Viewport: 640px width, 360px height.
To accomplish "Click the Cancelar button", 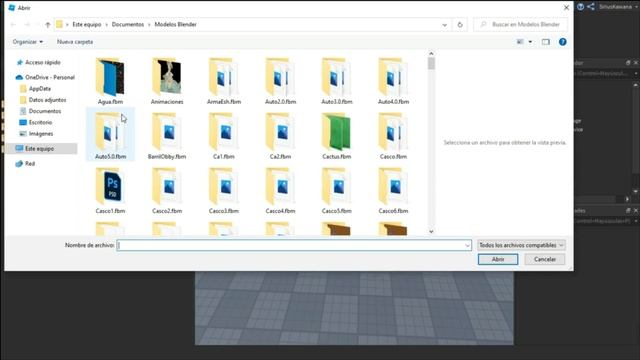I will [x=544, y=259].
